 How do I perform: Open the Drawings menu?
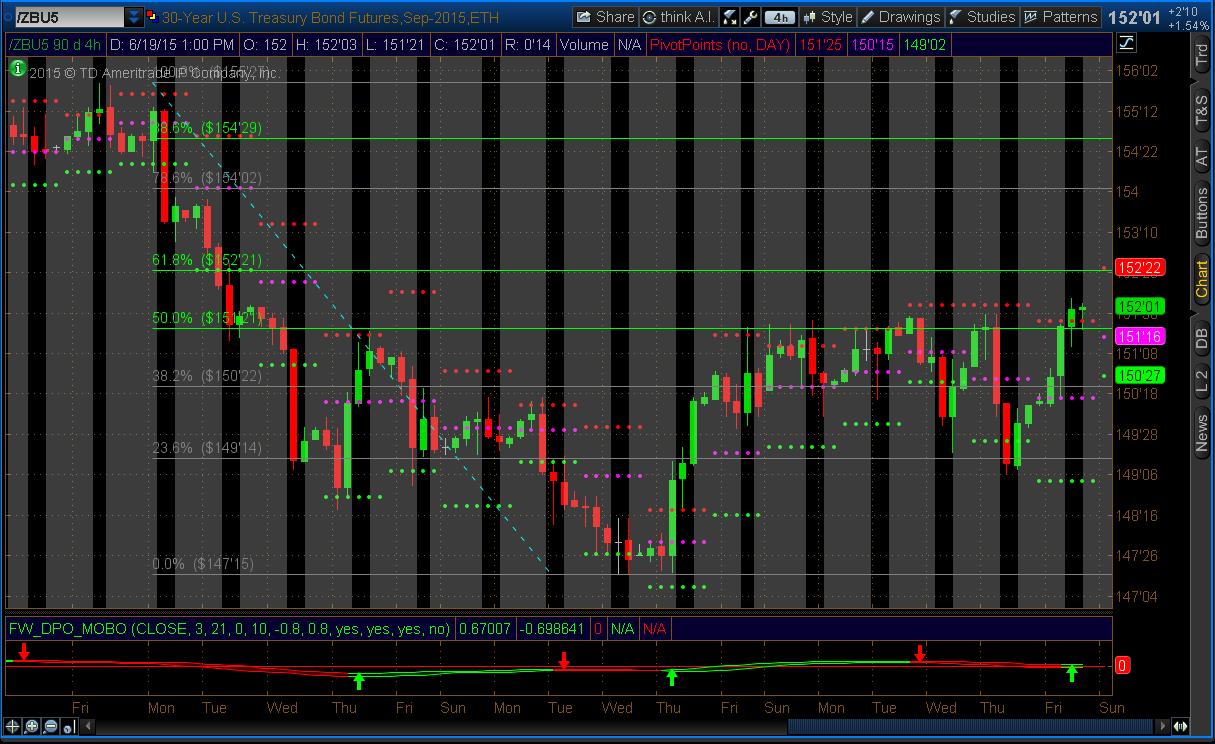[900, 17]
